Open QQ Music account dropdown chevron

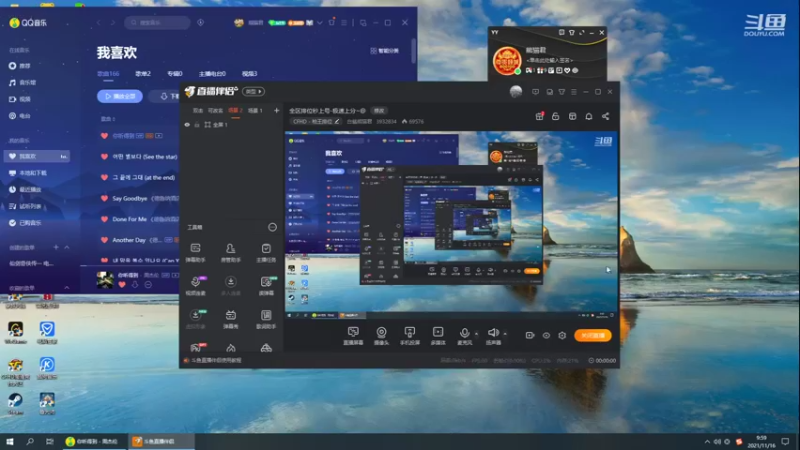320,22
